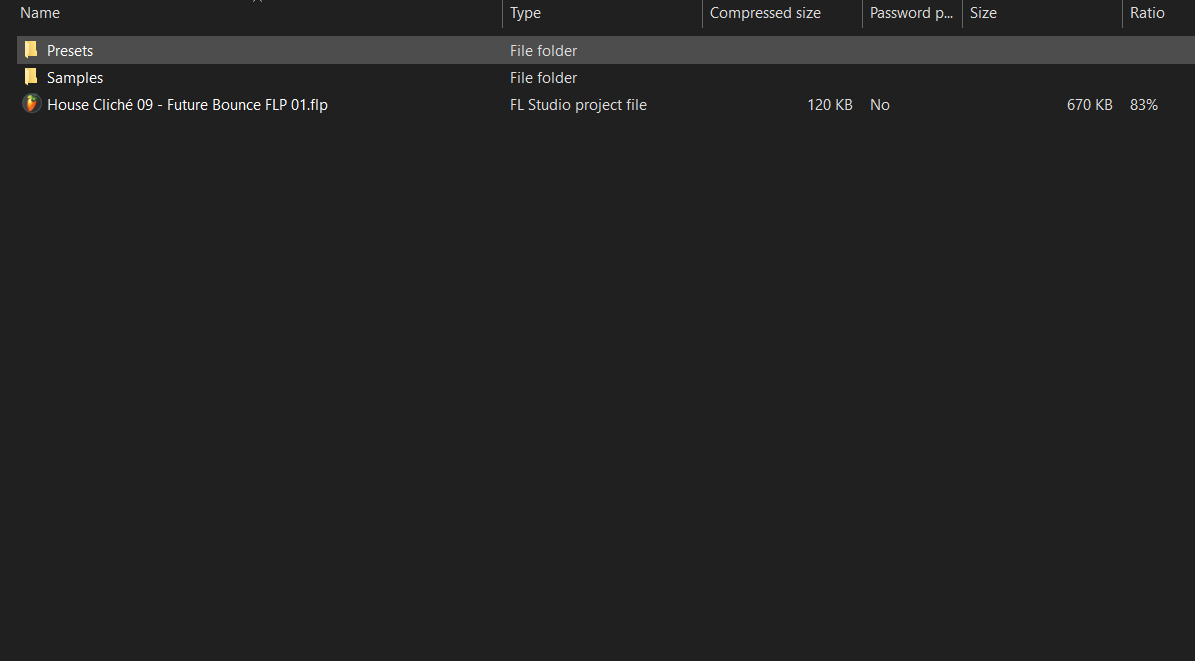Sort files by the Name column header
Viewport: 1195px width, 661px height.
[40, 13]
